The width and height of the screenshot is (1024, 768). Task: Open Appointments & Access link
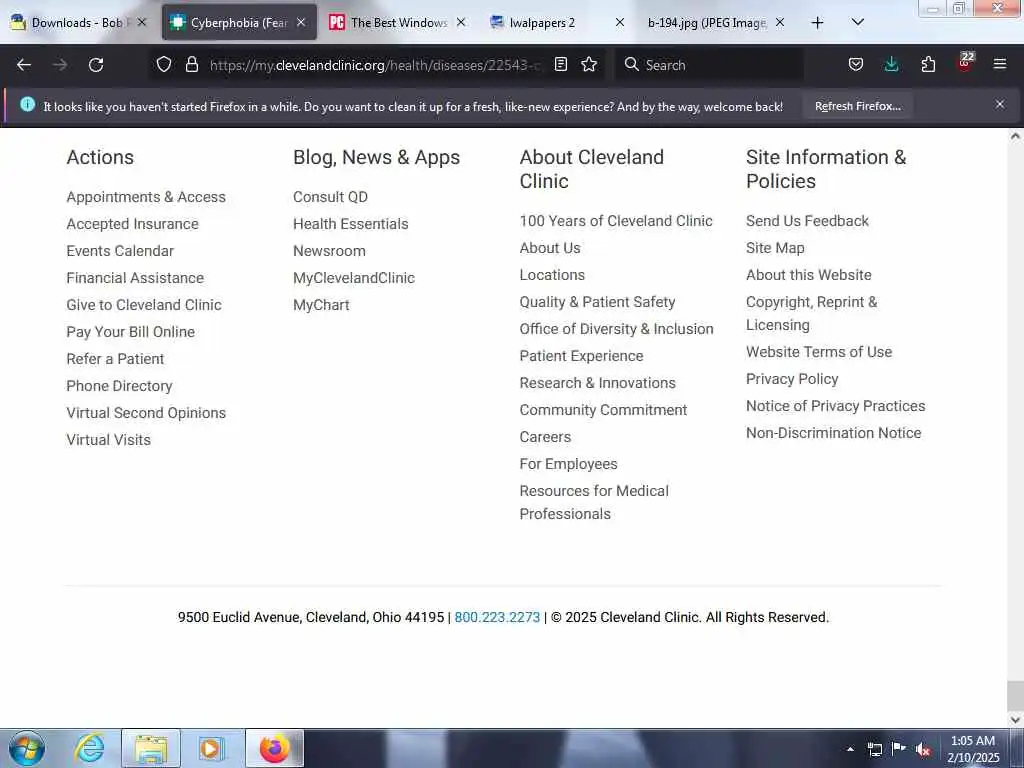pos(146,197)
